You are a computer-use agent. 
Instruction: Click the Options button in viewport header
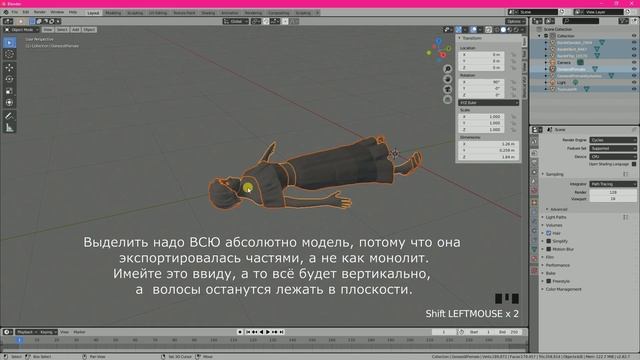tap(515, 21)
